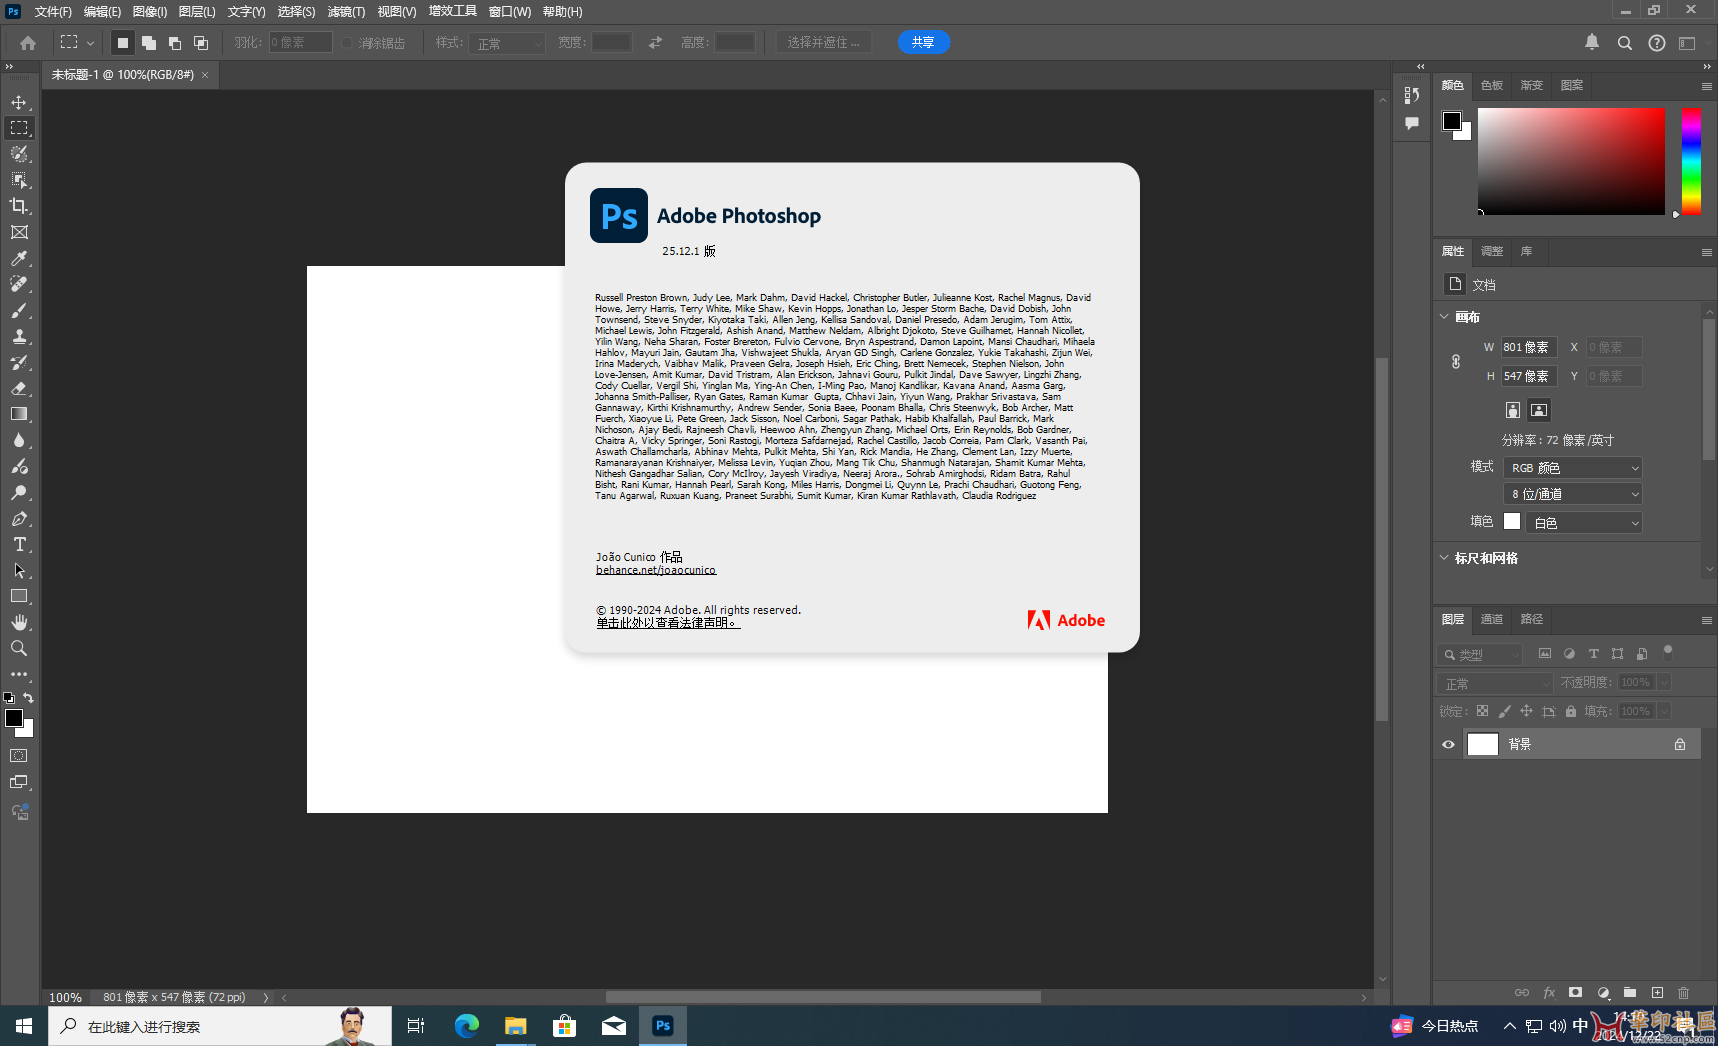Open the Color panel options menu

point(1707,86)
